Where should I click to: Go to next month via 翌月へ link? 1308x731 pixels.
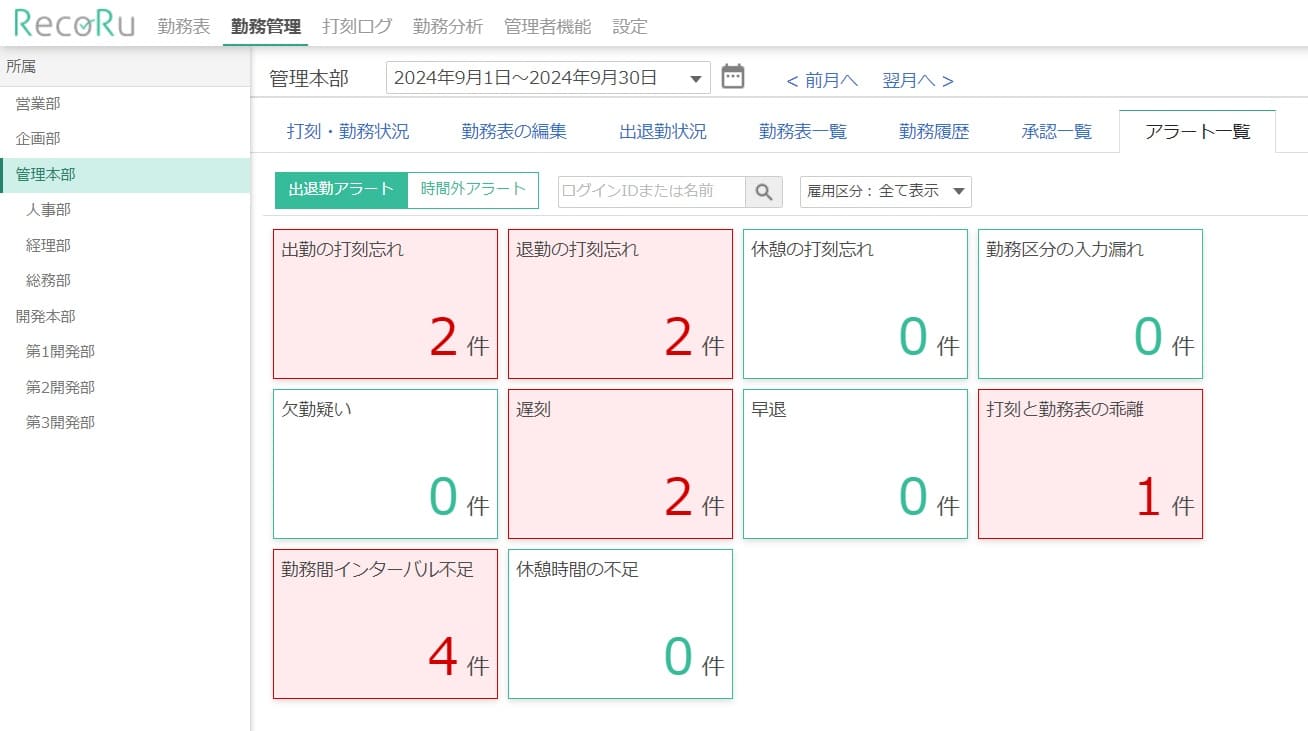tap(911, 80)
